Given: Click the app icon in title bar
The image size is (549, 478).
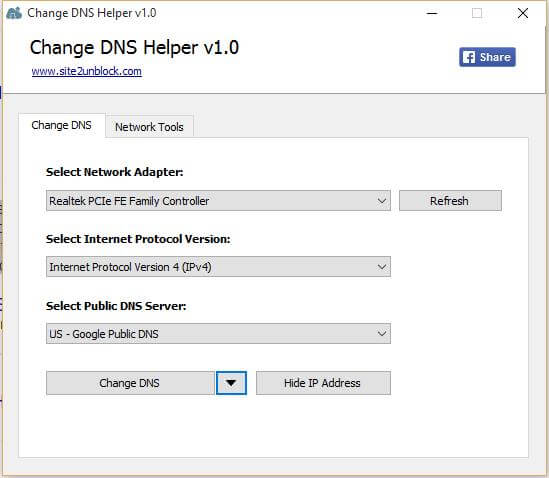Looking at the screenshot, I should click(14, 13).
